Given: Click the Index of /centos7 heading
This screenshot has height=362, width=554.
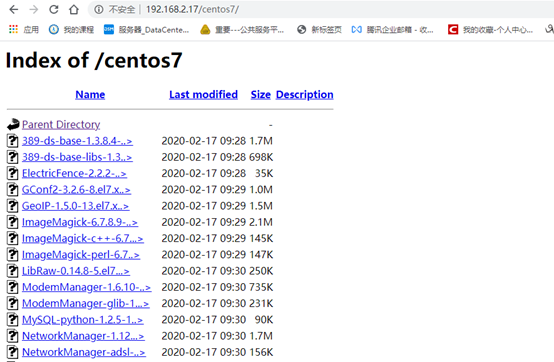Looking at the screenshot, I should coord(94,60).
